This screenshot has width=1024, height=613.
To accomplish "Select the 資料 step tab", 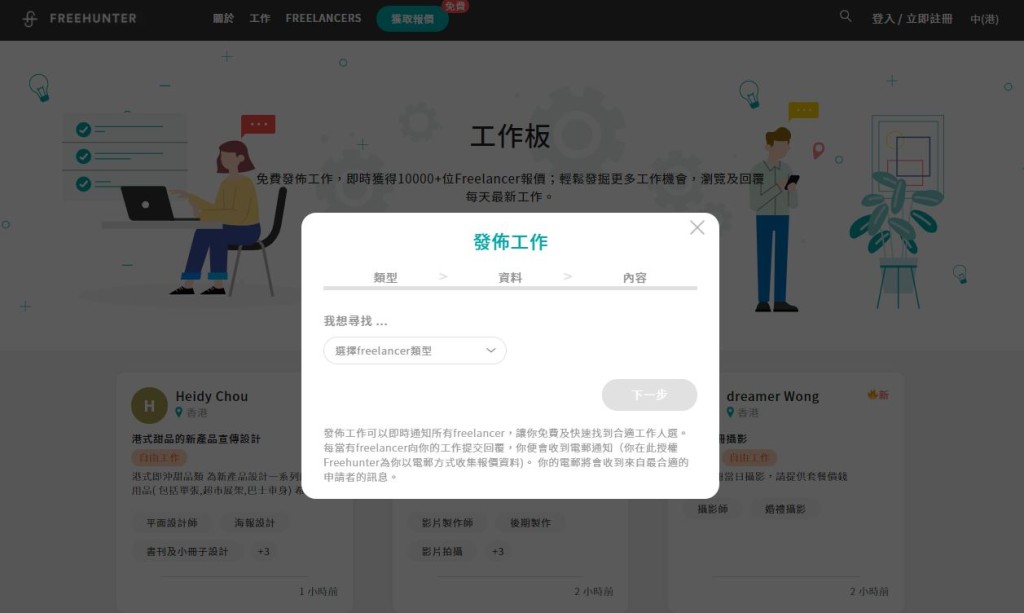I will (x=510, y=278).
